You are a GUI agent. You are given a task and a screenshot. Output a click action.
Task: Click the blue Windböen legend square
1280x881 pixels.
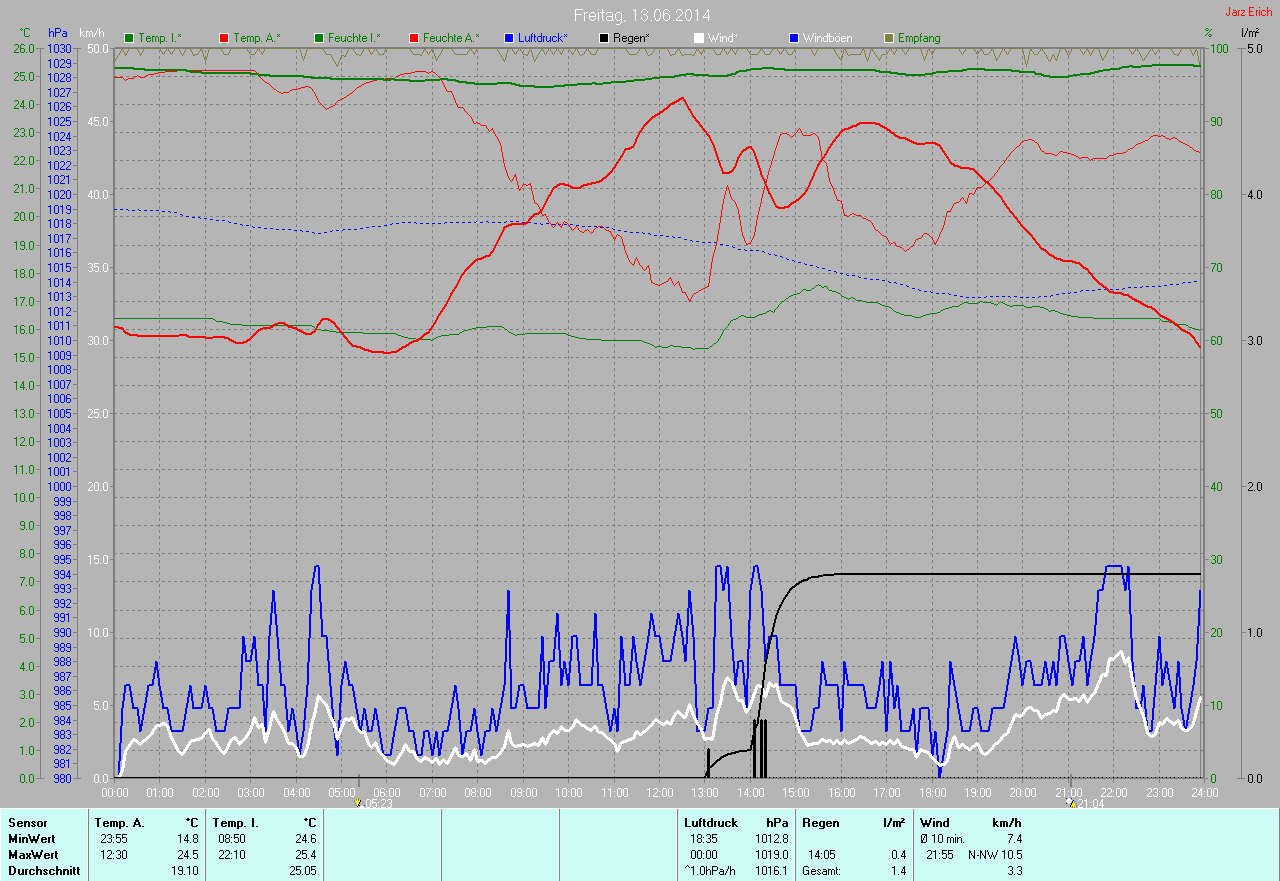click(x=794, y=38)
